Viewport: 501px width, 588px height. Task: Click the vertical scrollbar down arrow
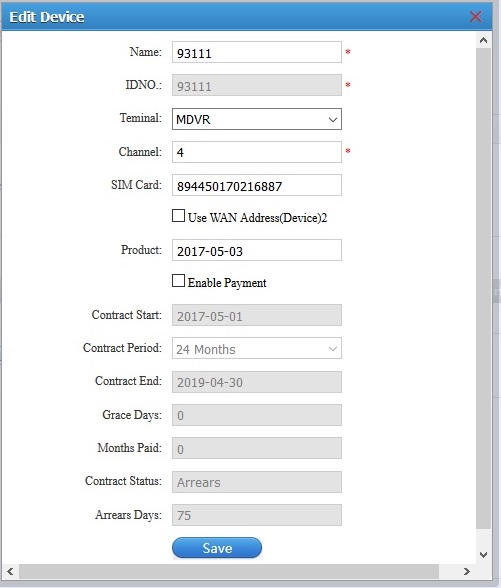483,554
